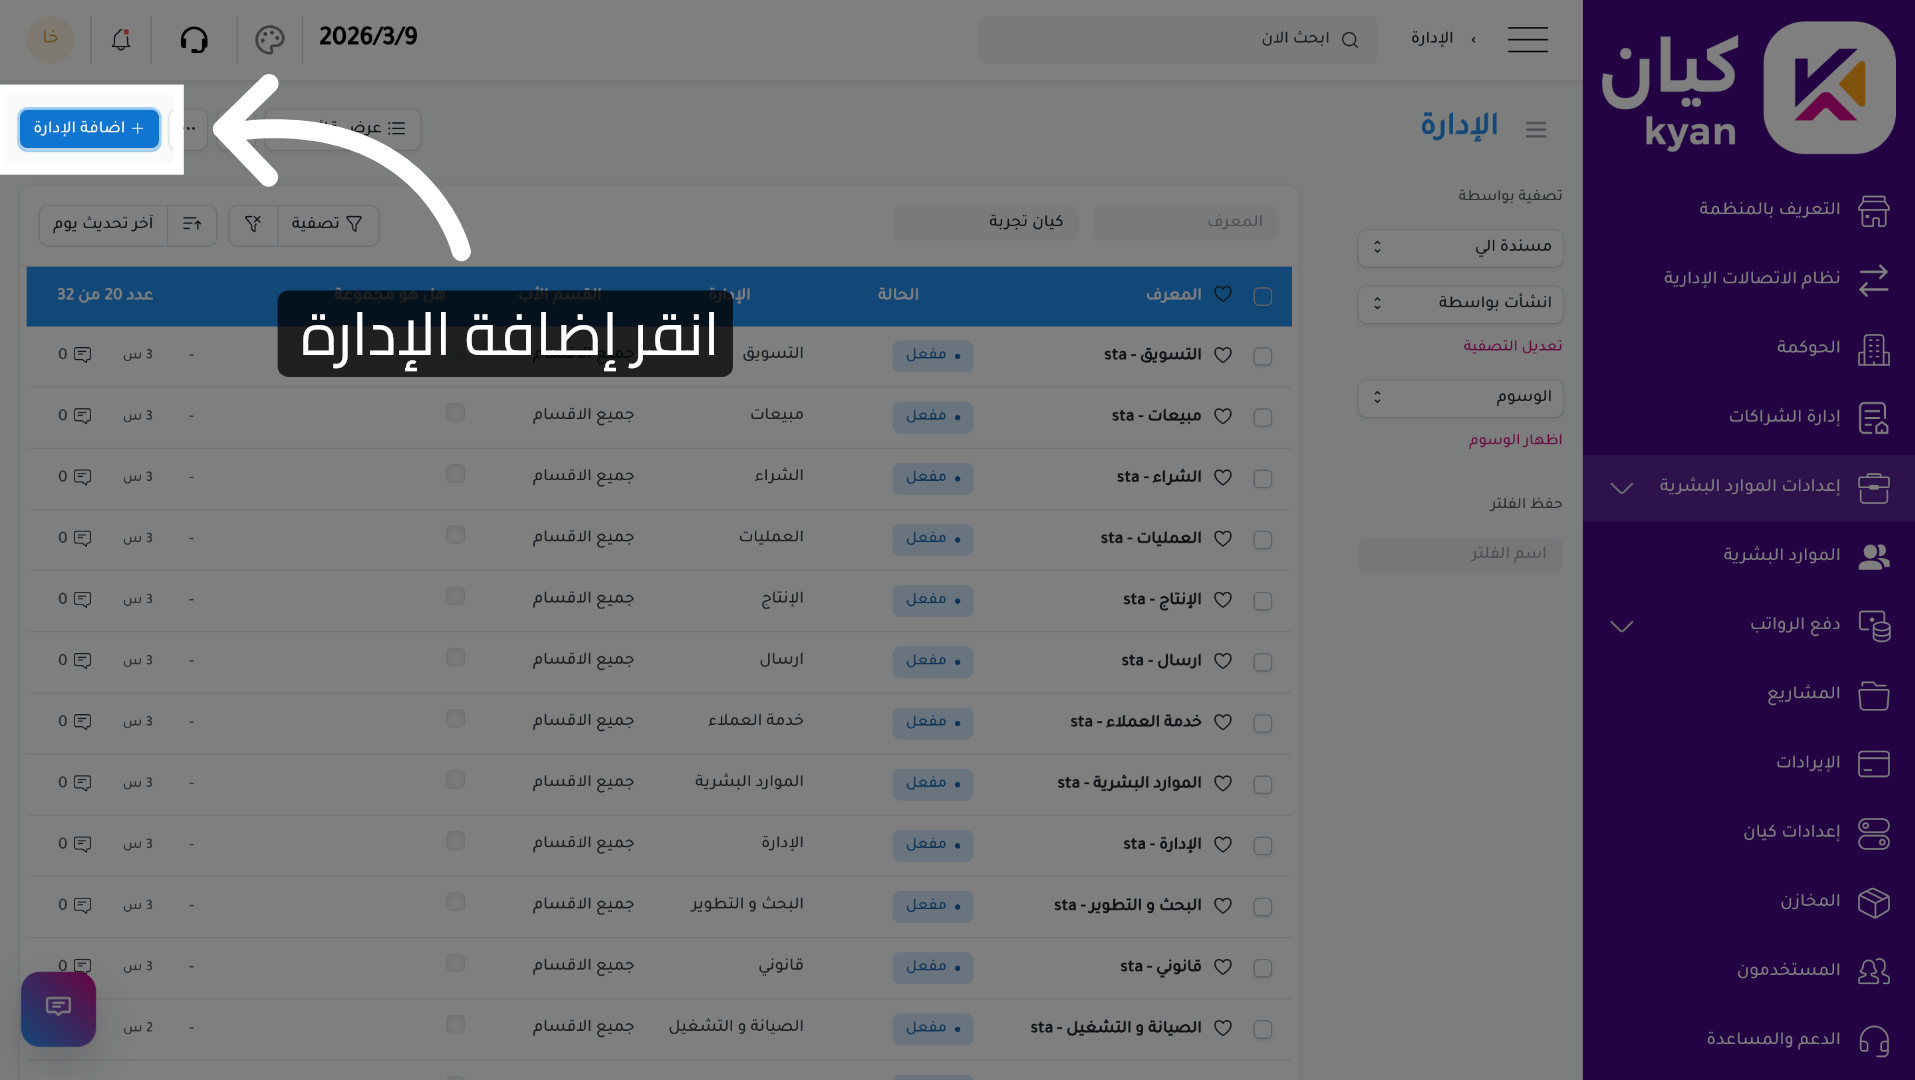Click the comment bubble icon on the مبيعات row

[x=82, y=415]
